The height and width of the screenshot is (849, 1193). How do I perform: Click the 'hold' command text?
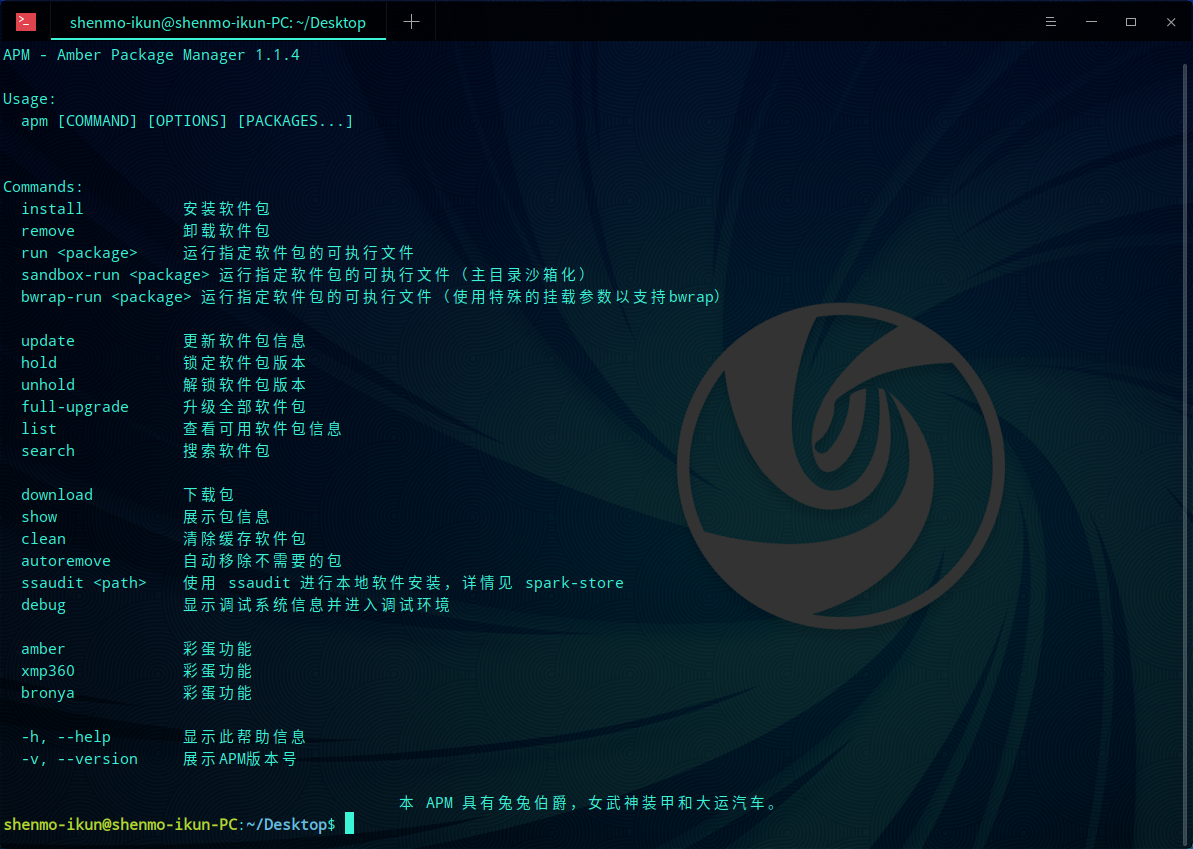click(39, 363)
